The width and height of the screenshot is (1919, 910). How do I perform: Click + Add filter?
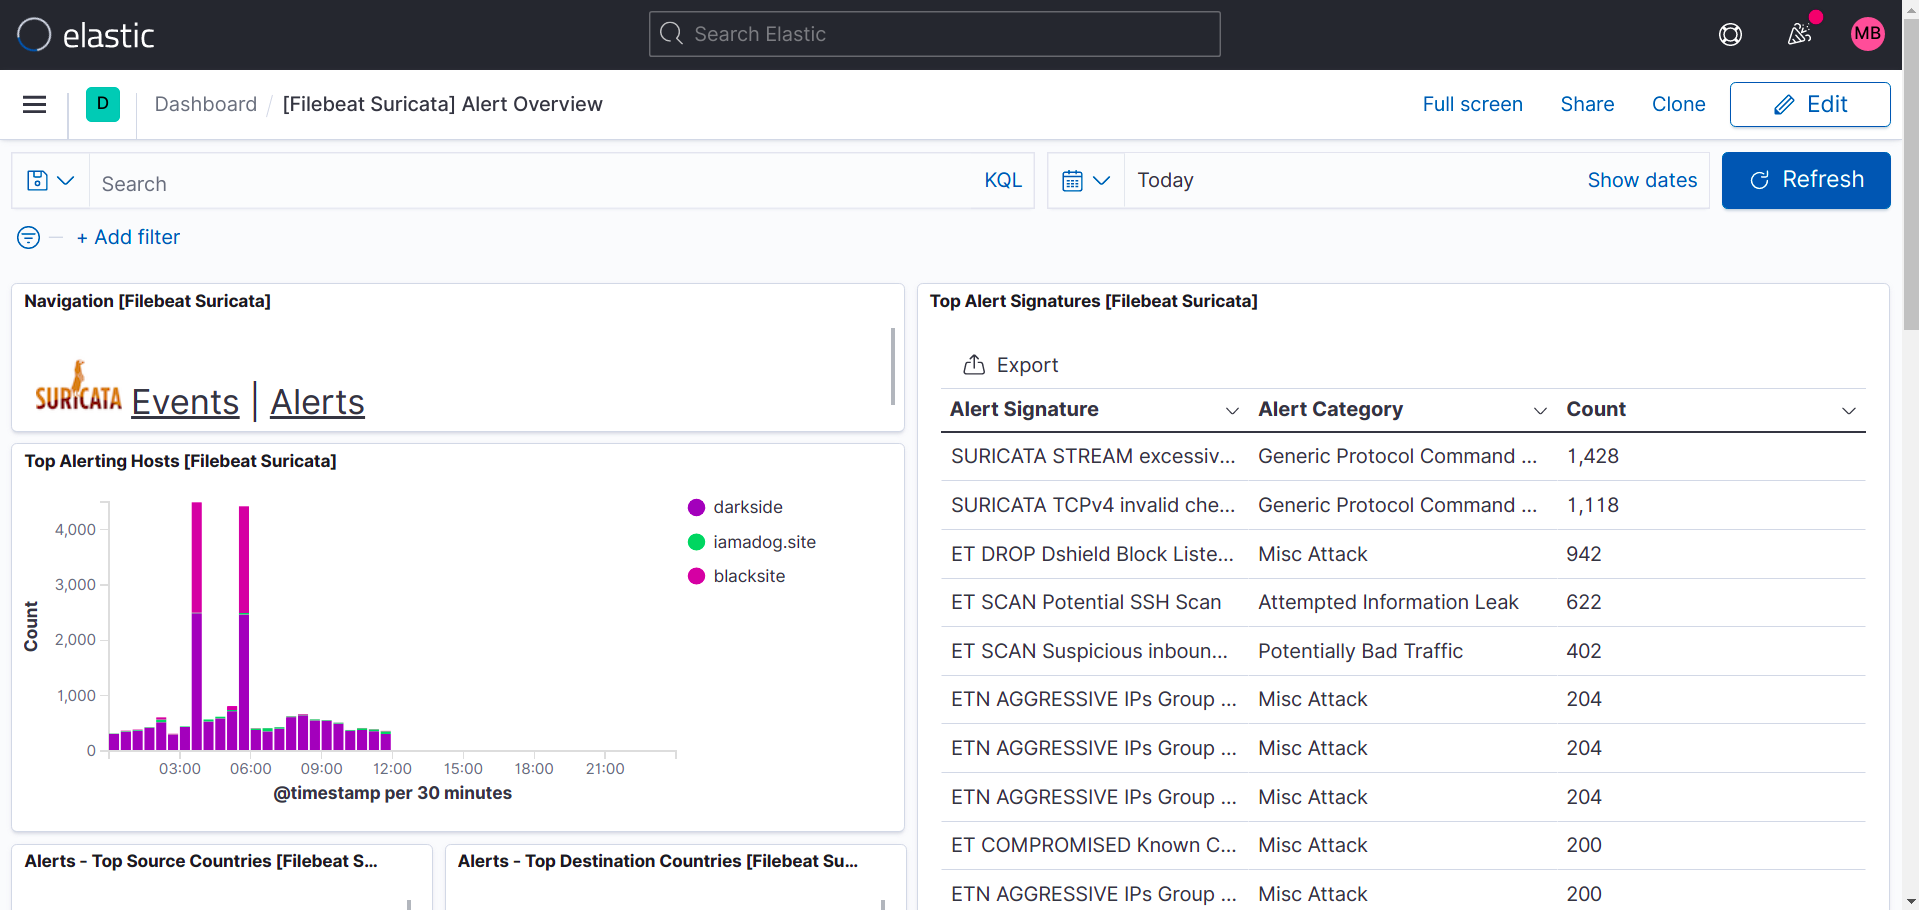pyautogui.click(x=128, y=237)
